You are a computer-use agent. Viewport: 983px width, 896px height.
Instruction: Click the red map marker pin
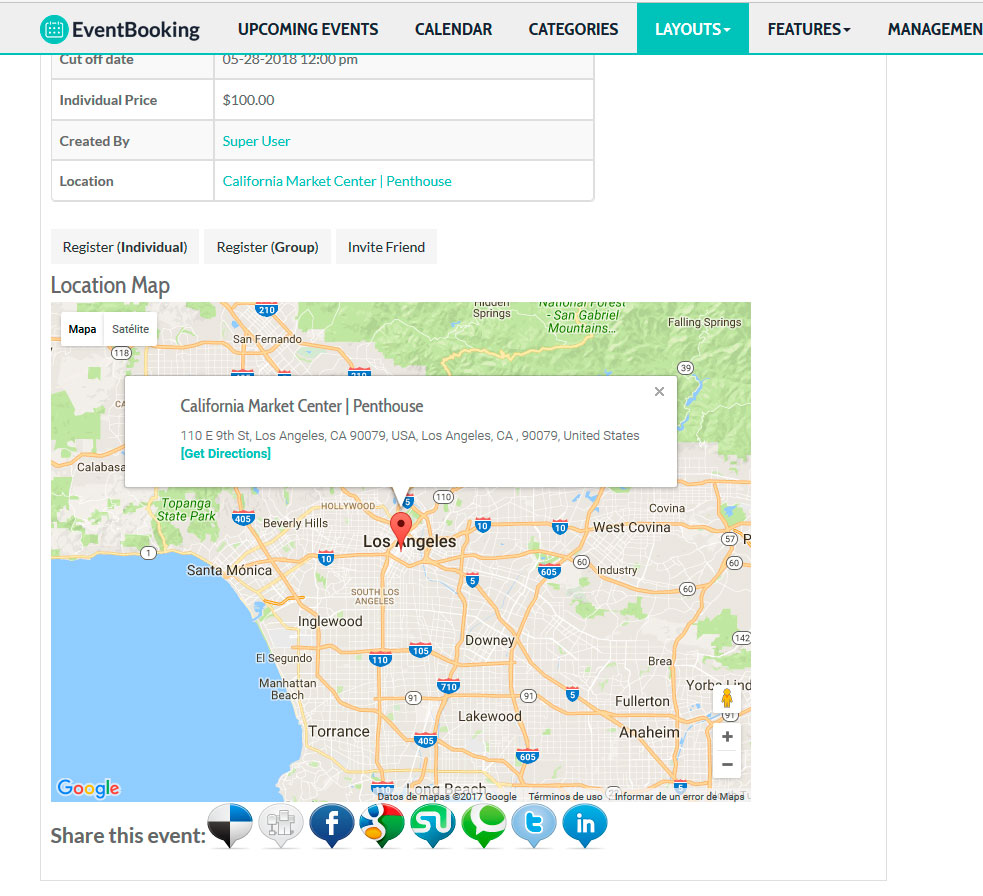[401, 530]
